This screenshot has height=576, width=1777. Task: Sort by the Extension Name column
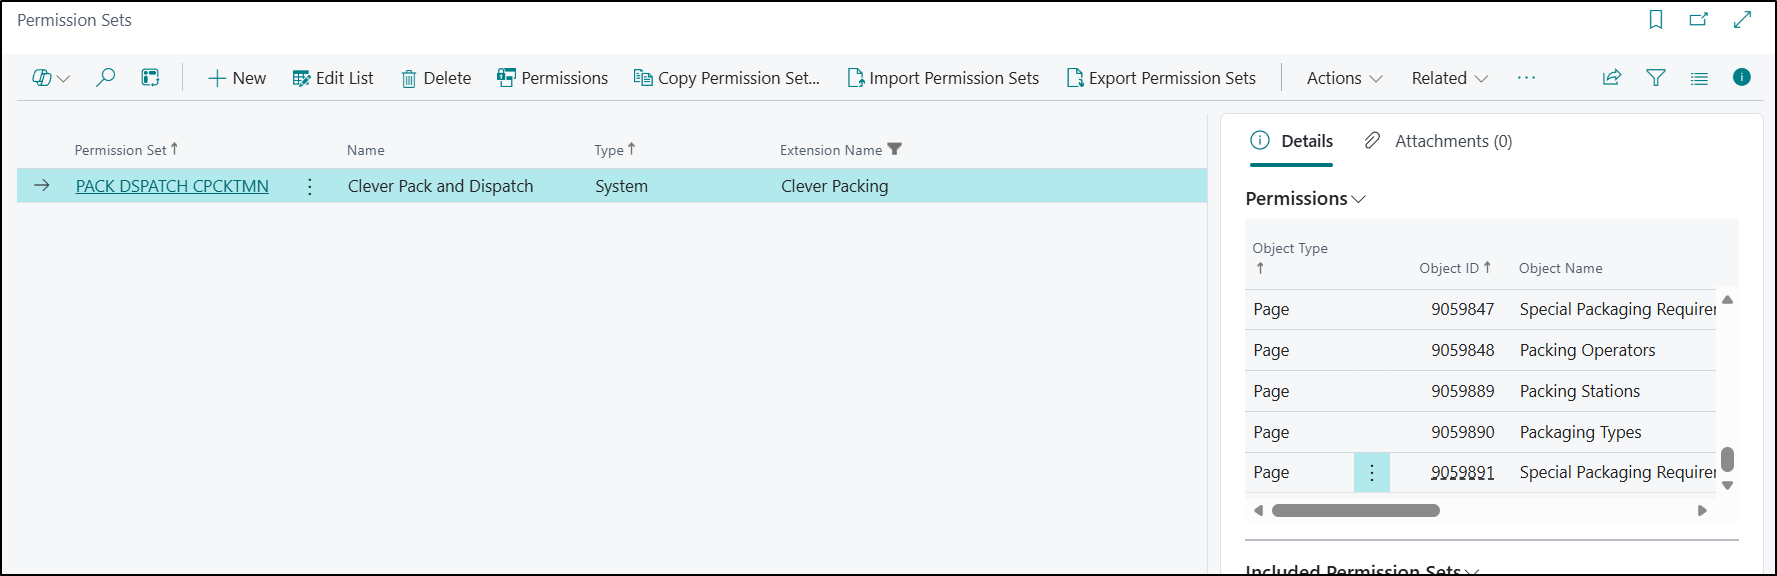click(830, 150)
